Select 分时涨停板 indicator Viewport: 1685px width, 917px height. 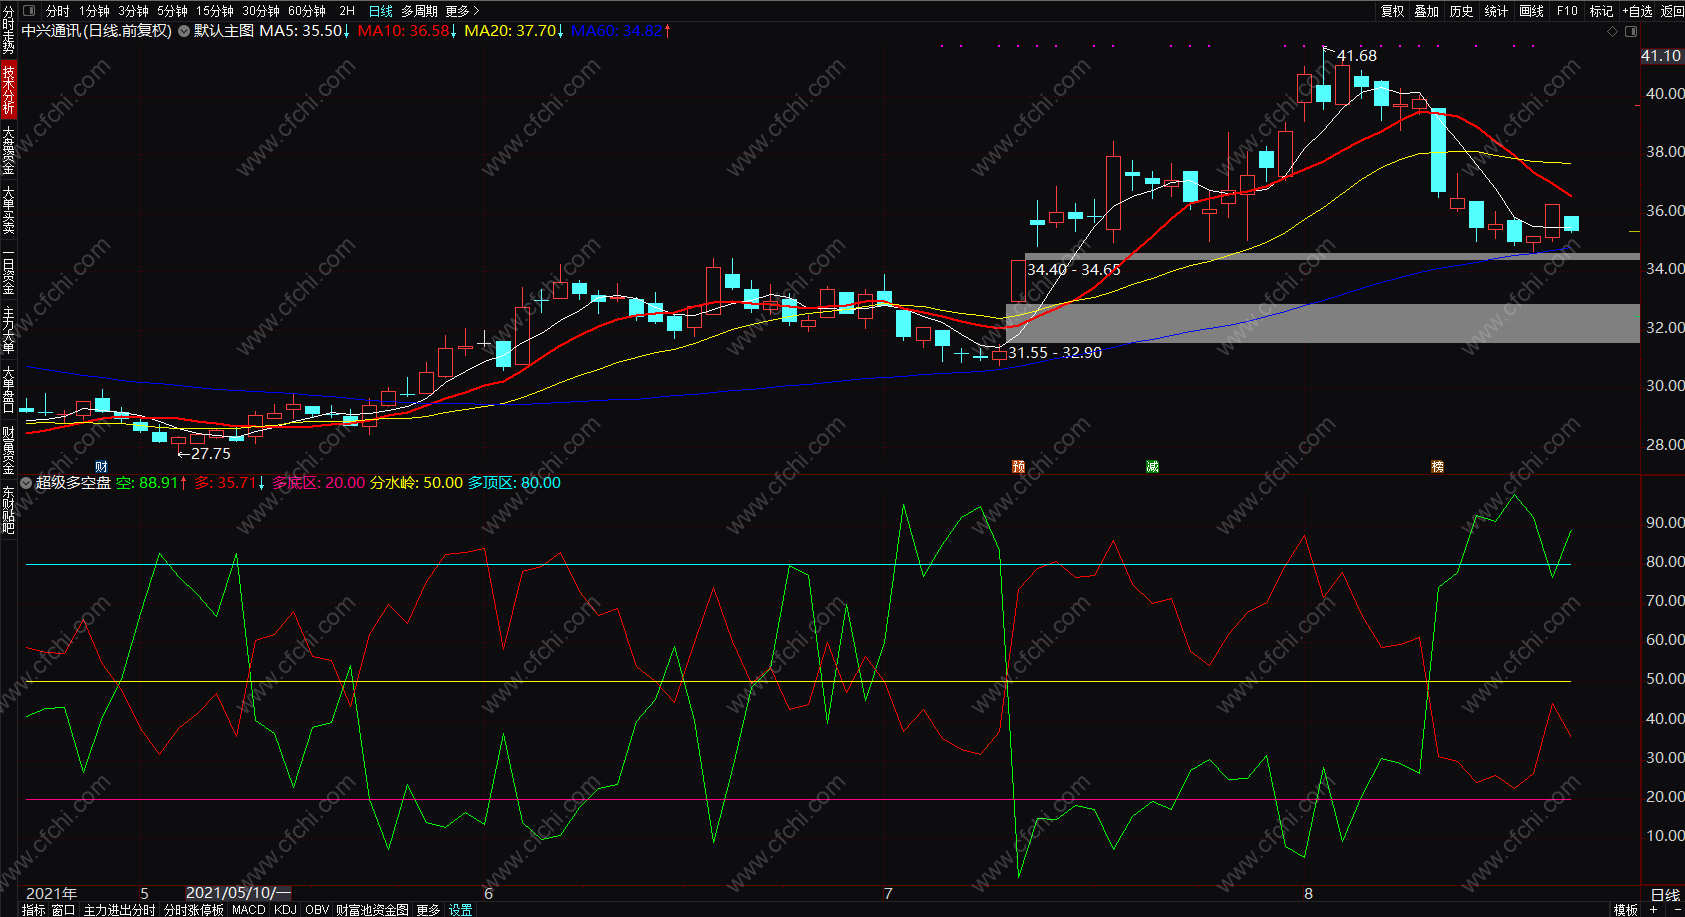194,910
